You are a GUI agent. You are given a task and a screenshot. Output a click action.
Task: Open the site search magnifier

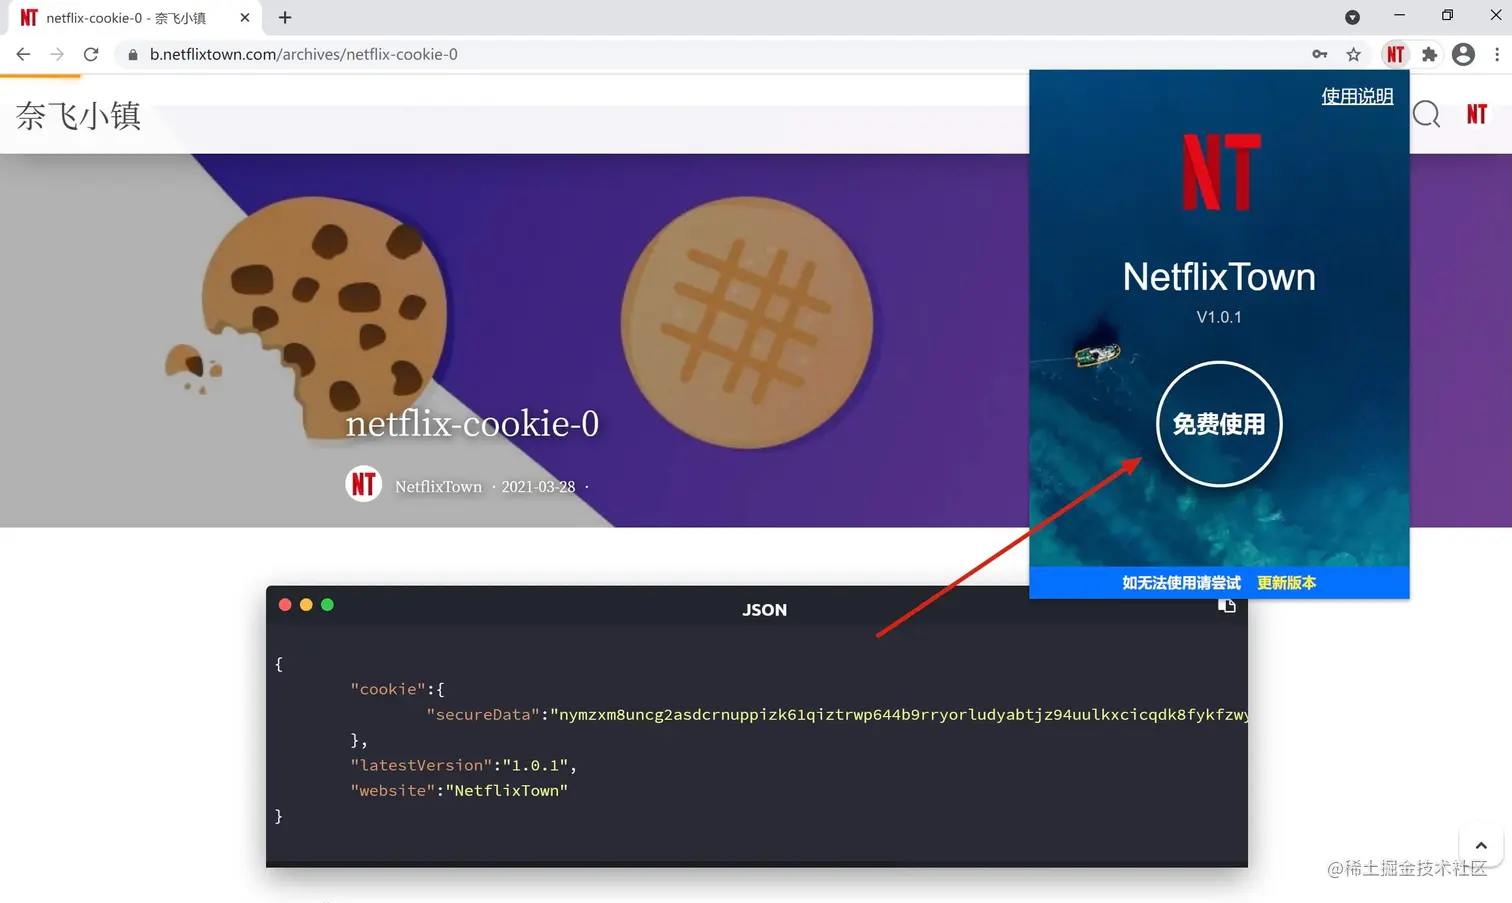[x=1426, y=114]
